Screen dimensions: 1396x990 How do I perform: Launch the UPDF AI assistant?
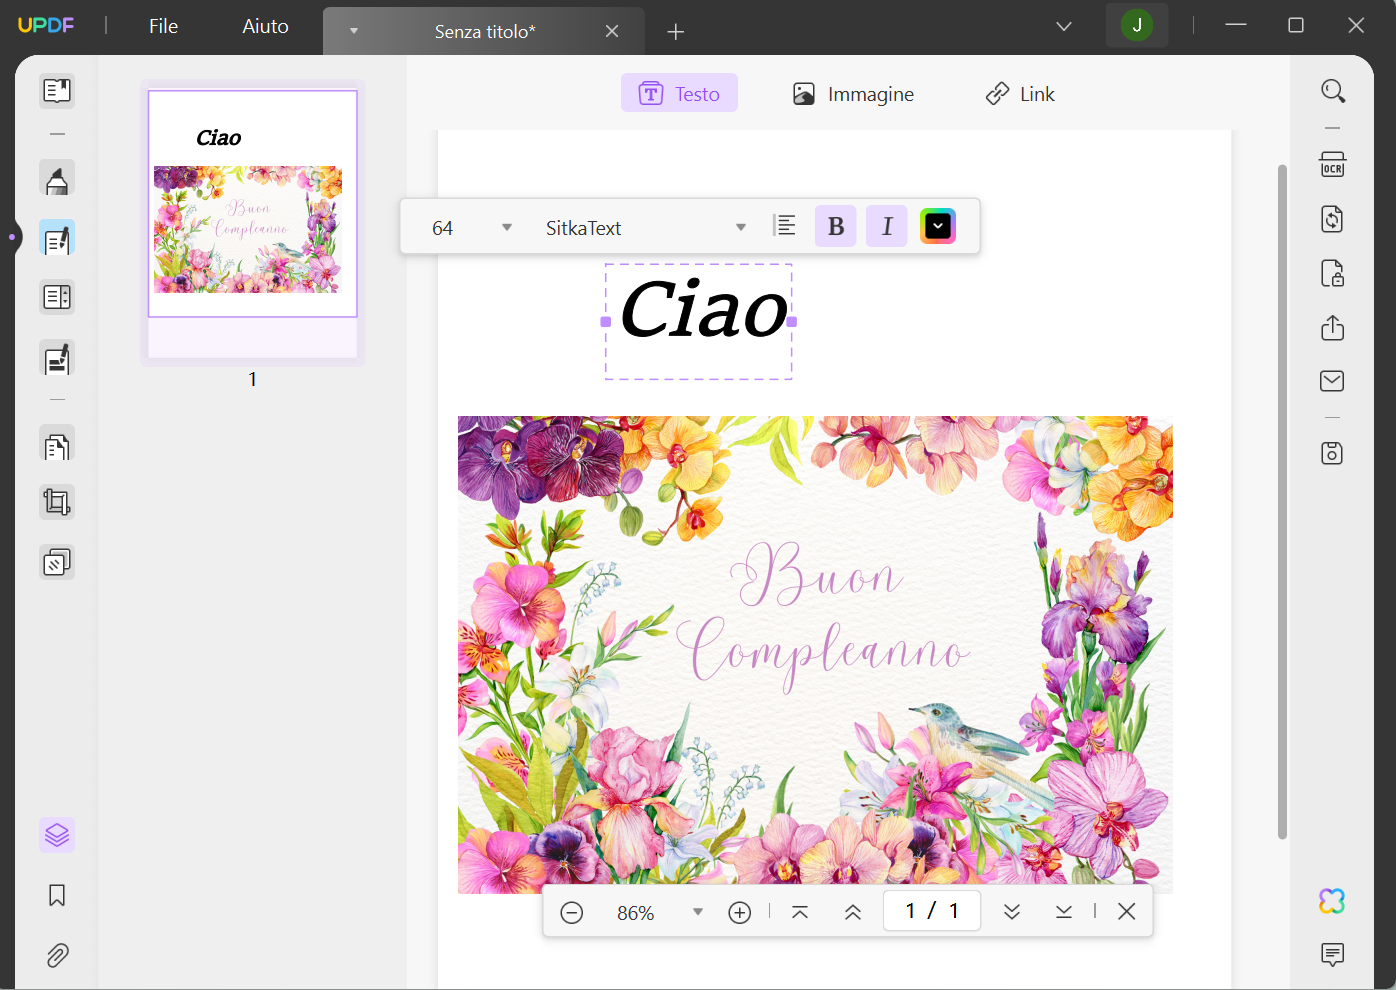[x=1330, y=901]
